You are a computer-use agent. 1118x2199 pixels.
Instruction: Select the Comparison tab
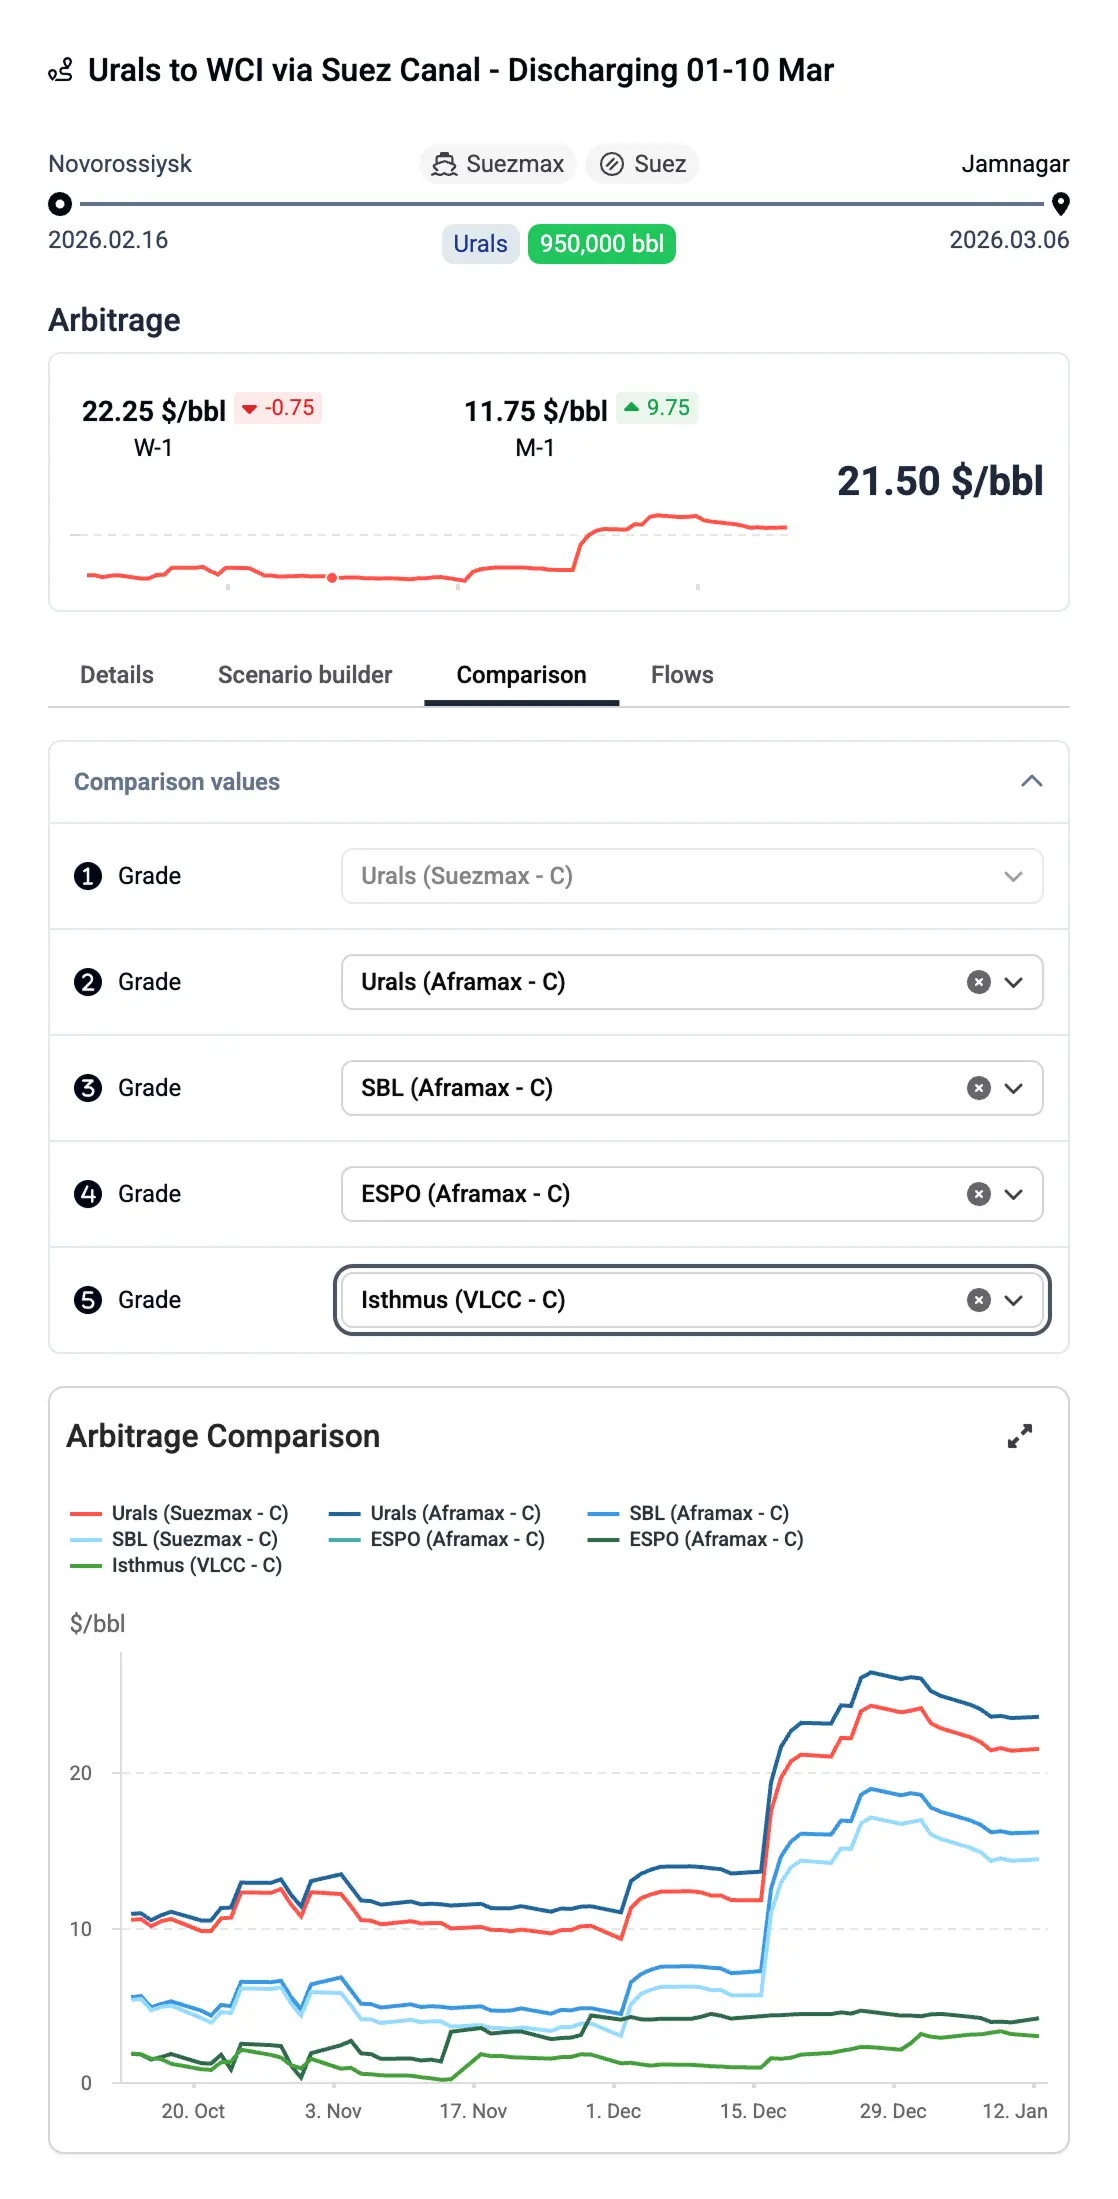click(522, 675)
